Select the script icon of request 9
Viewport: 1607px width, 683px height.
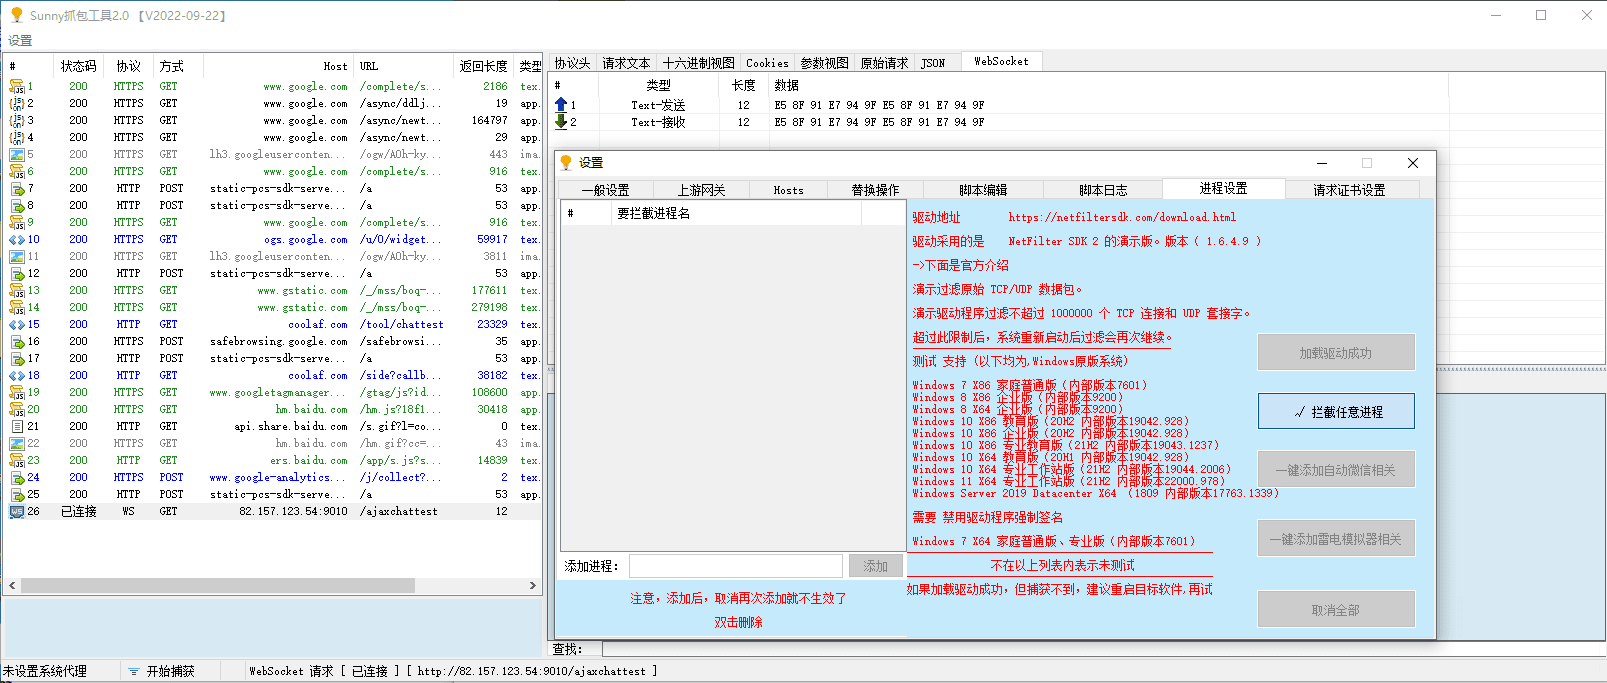[x=16, y=223]
